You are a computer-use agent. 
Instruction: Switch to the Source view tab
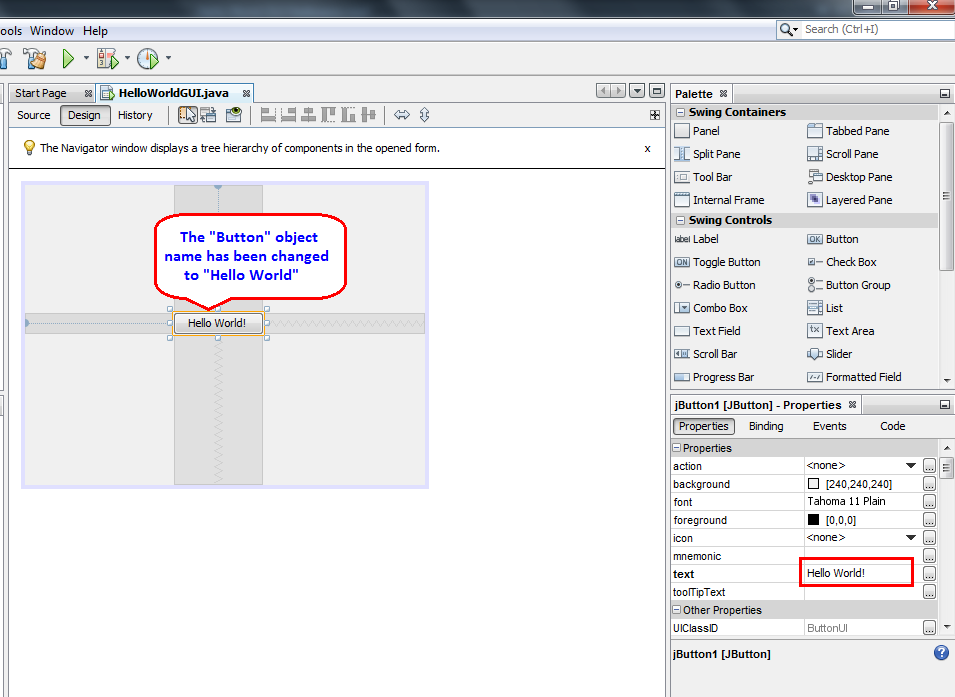point(33,115)
